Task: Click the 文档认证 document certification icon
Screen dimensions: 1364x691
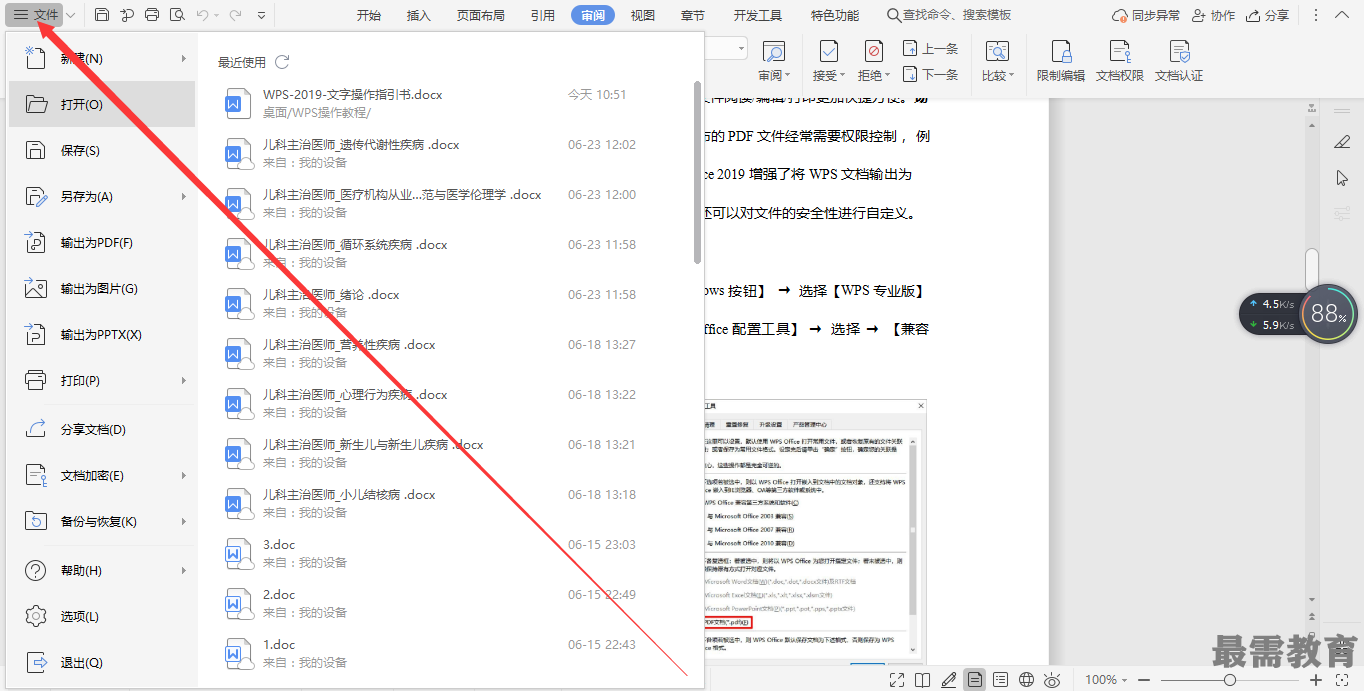Action: click(x=1179, y=52)
